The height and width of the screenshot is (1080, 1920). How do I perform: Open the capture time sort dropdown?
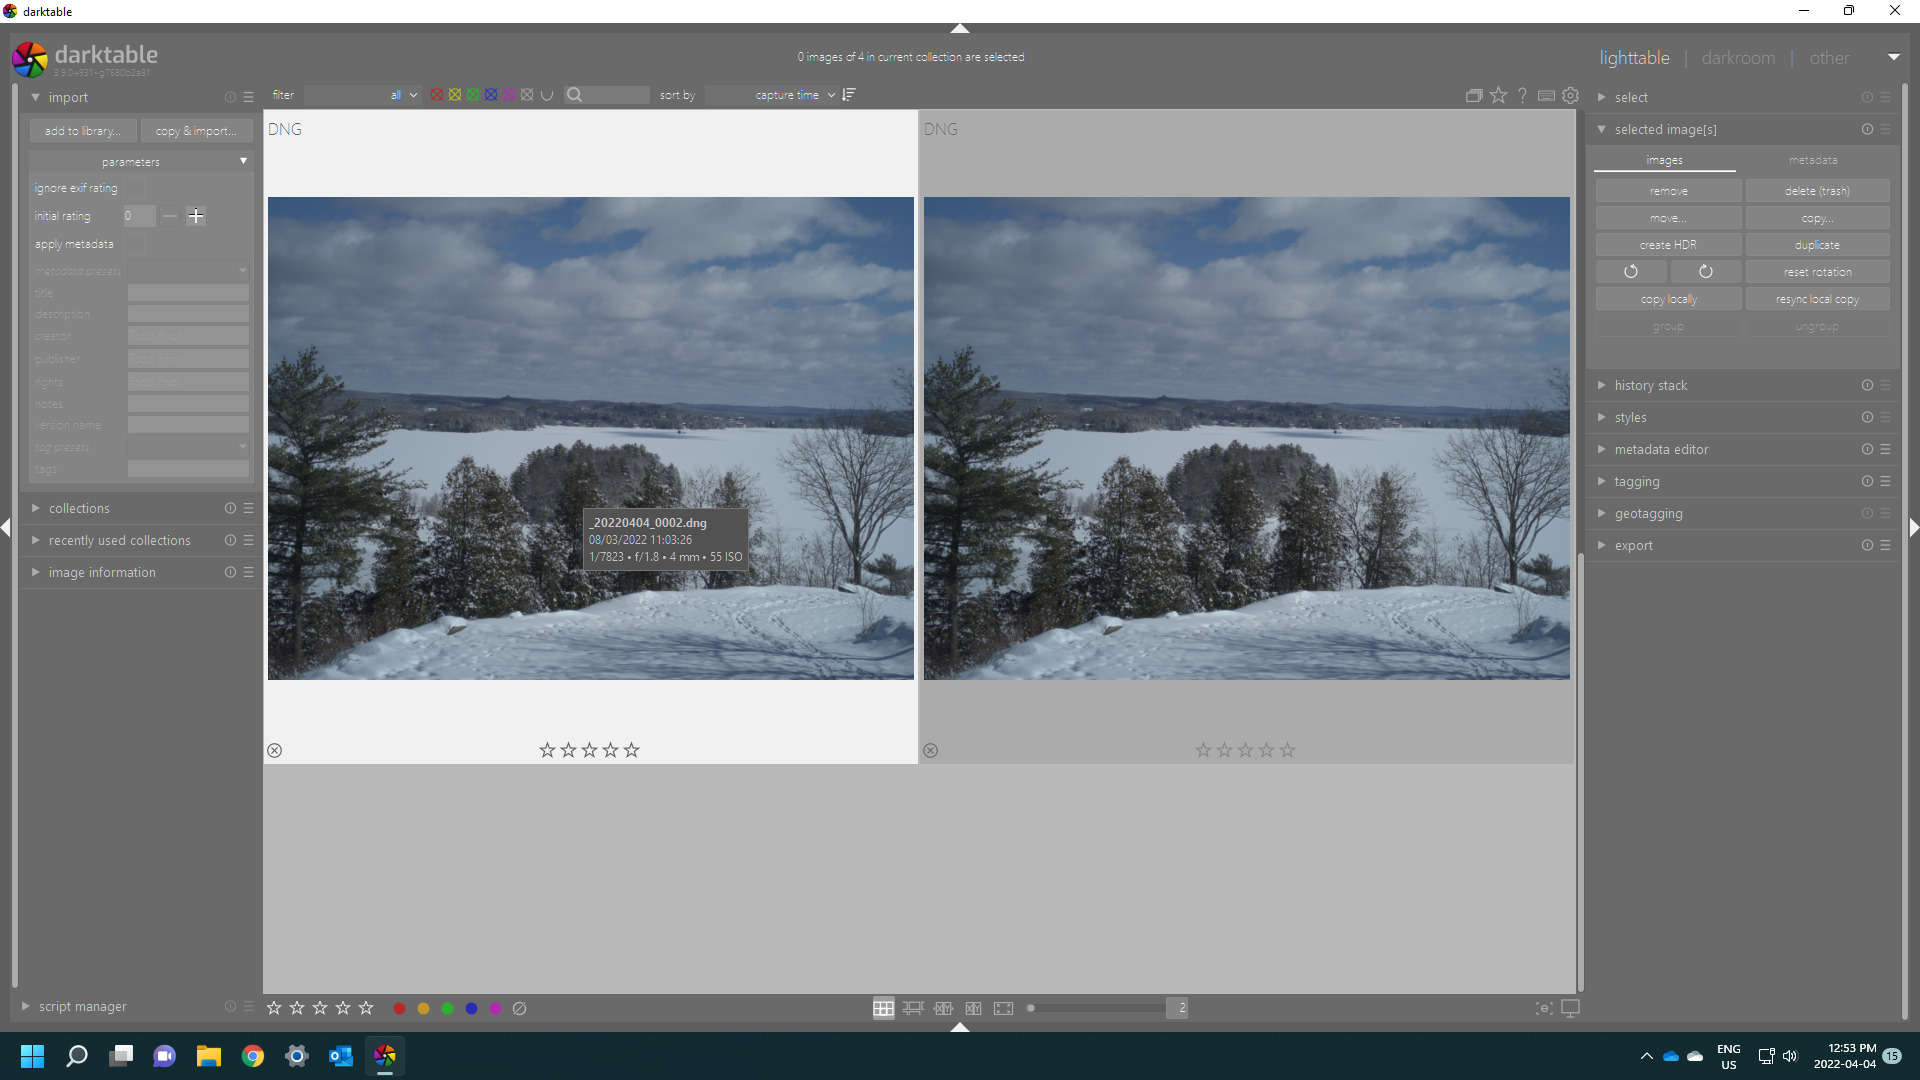795,95
